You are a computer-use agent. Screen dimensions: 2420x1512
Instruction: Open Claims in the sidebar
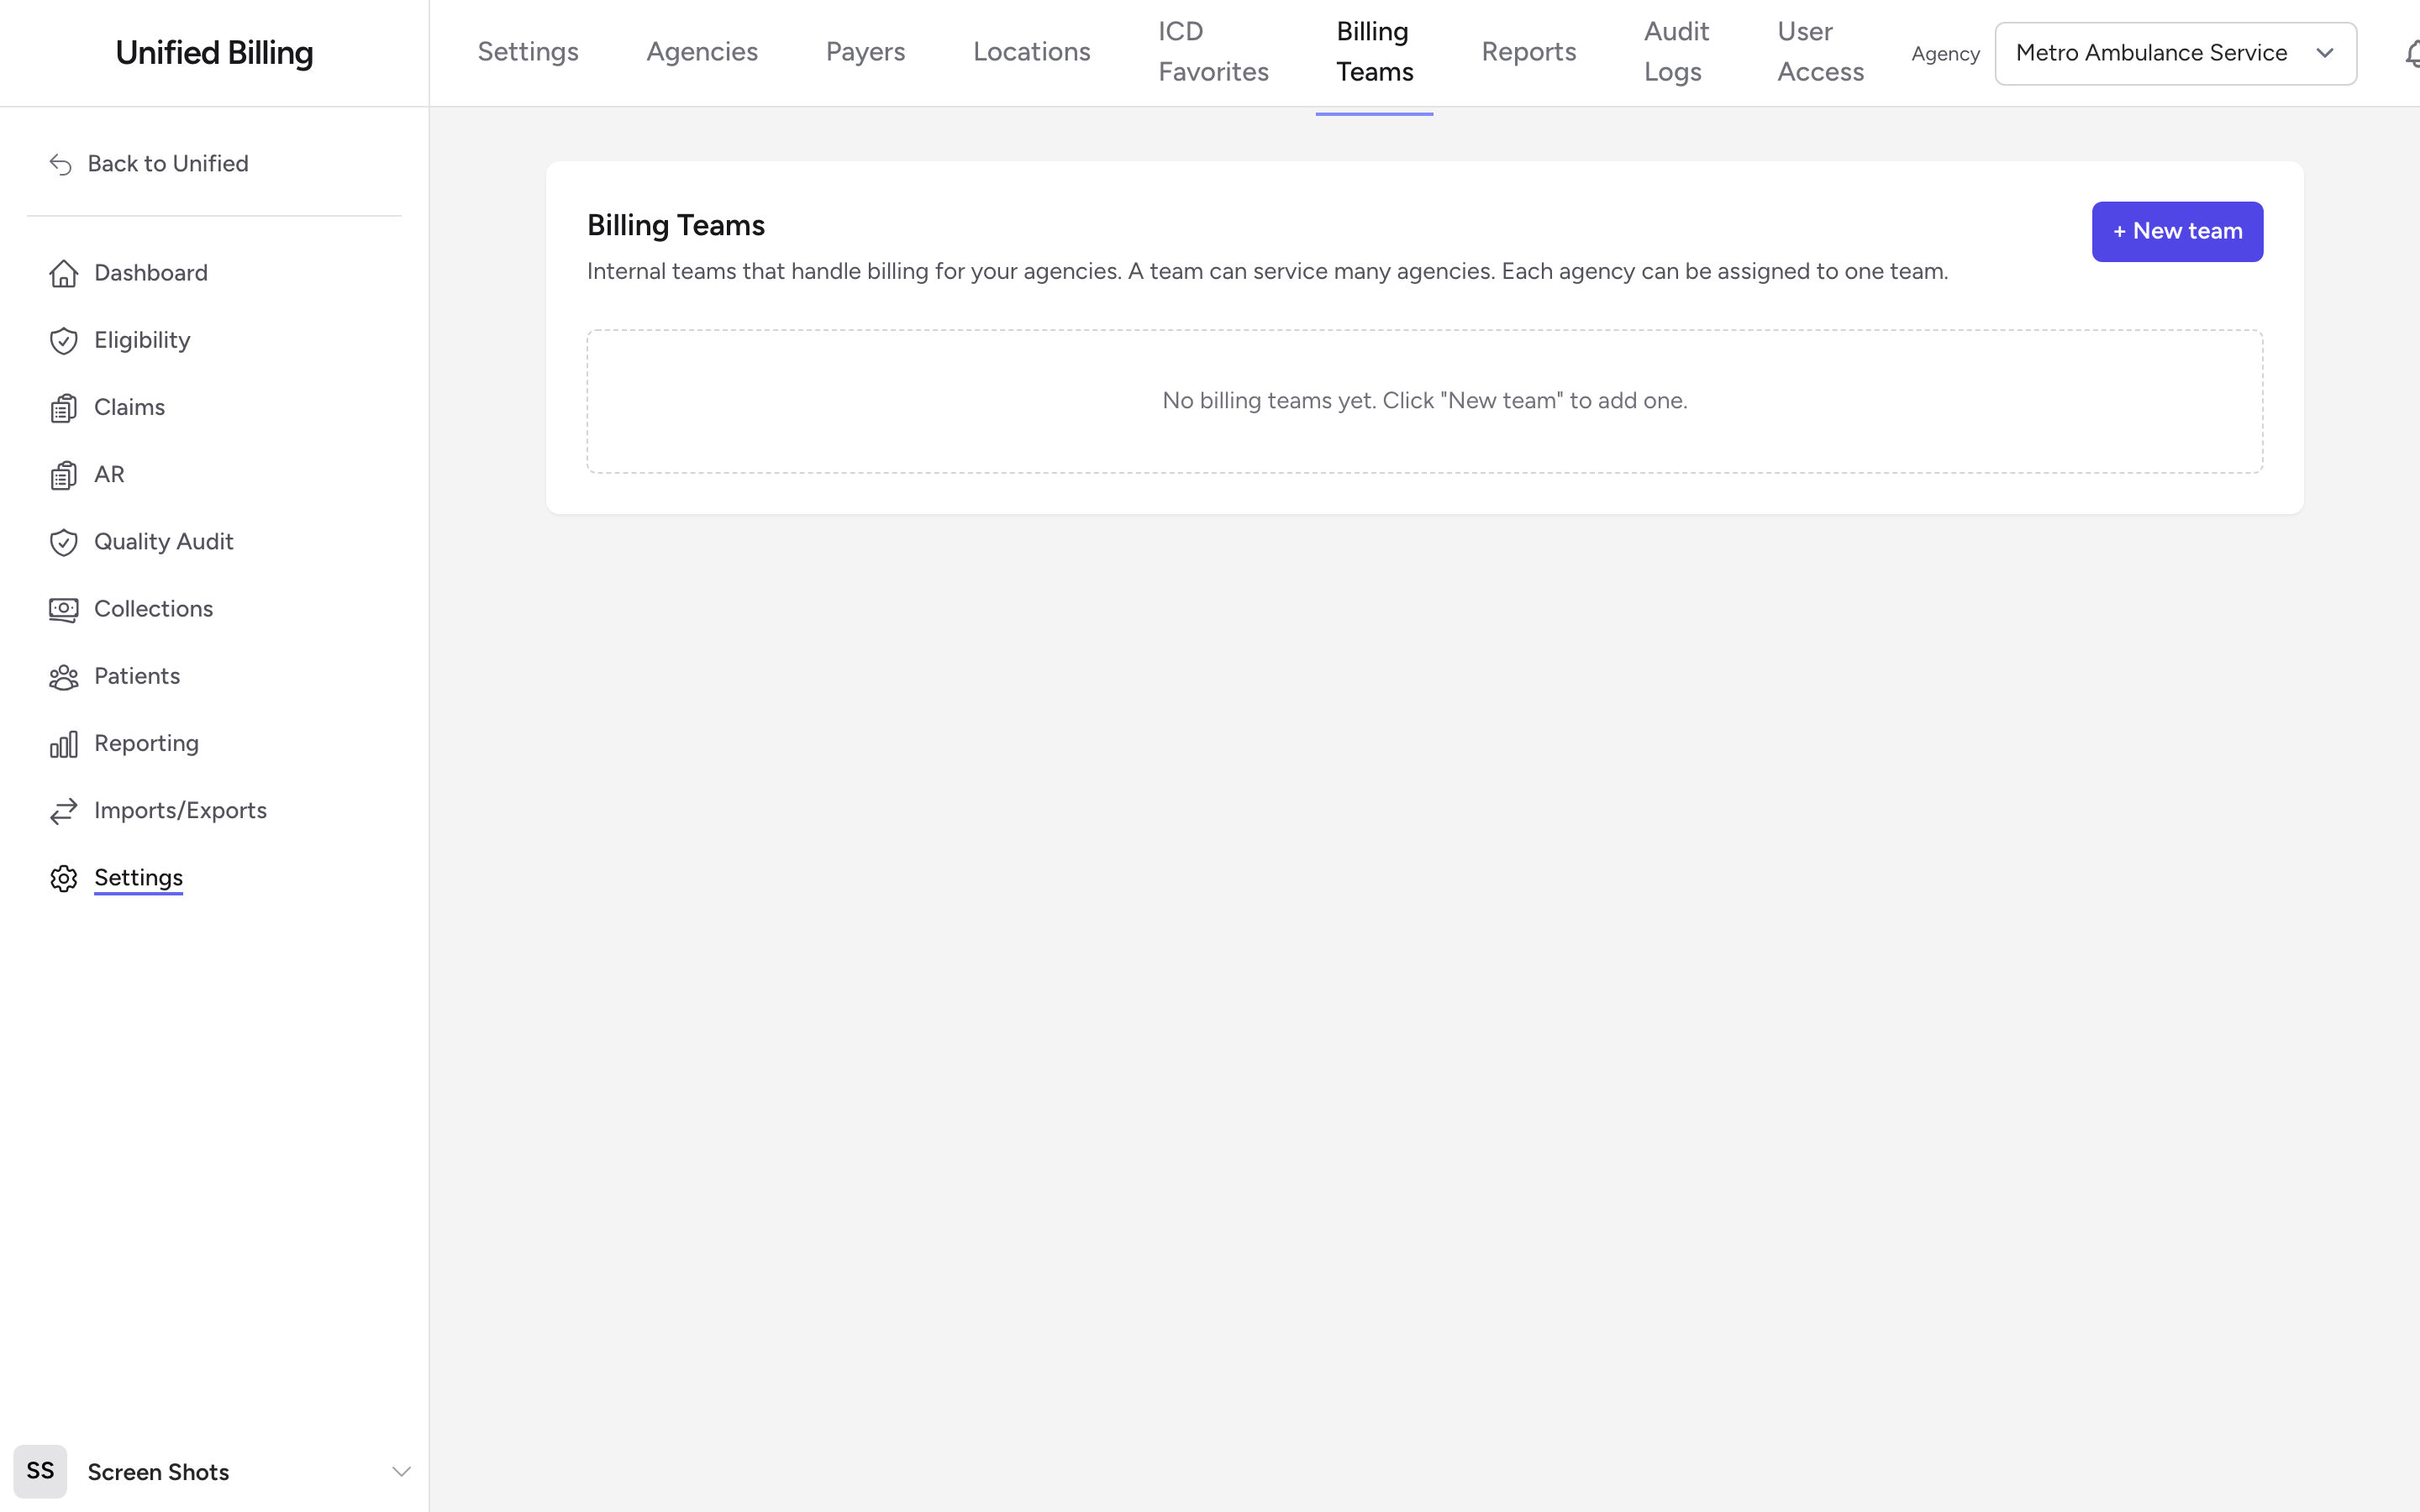[x=129, y=407]
